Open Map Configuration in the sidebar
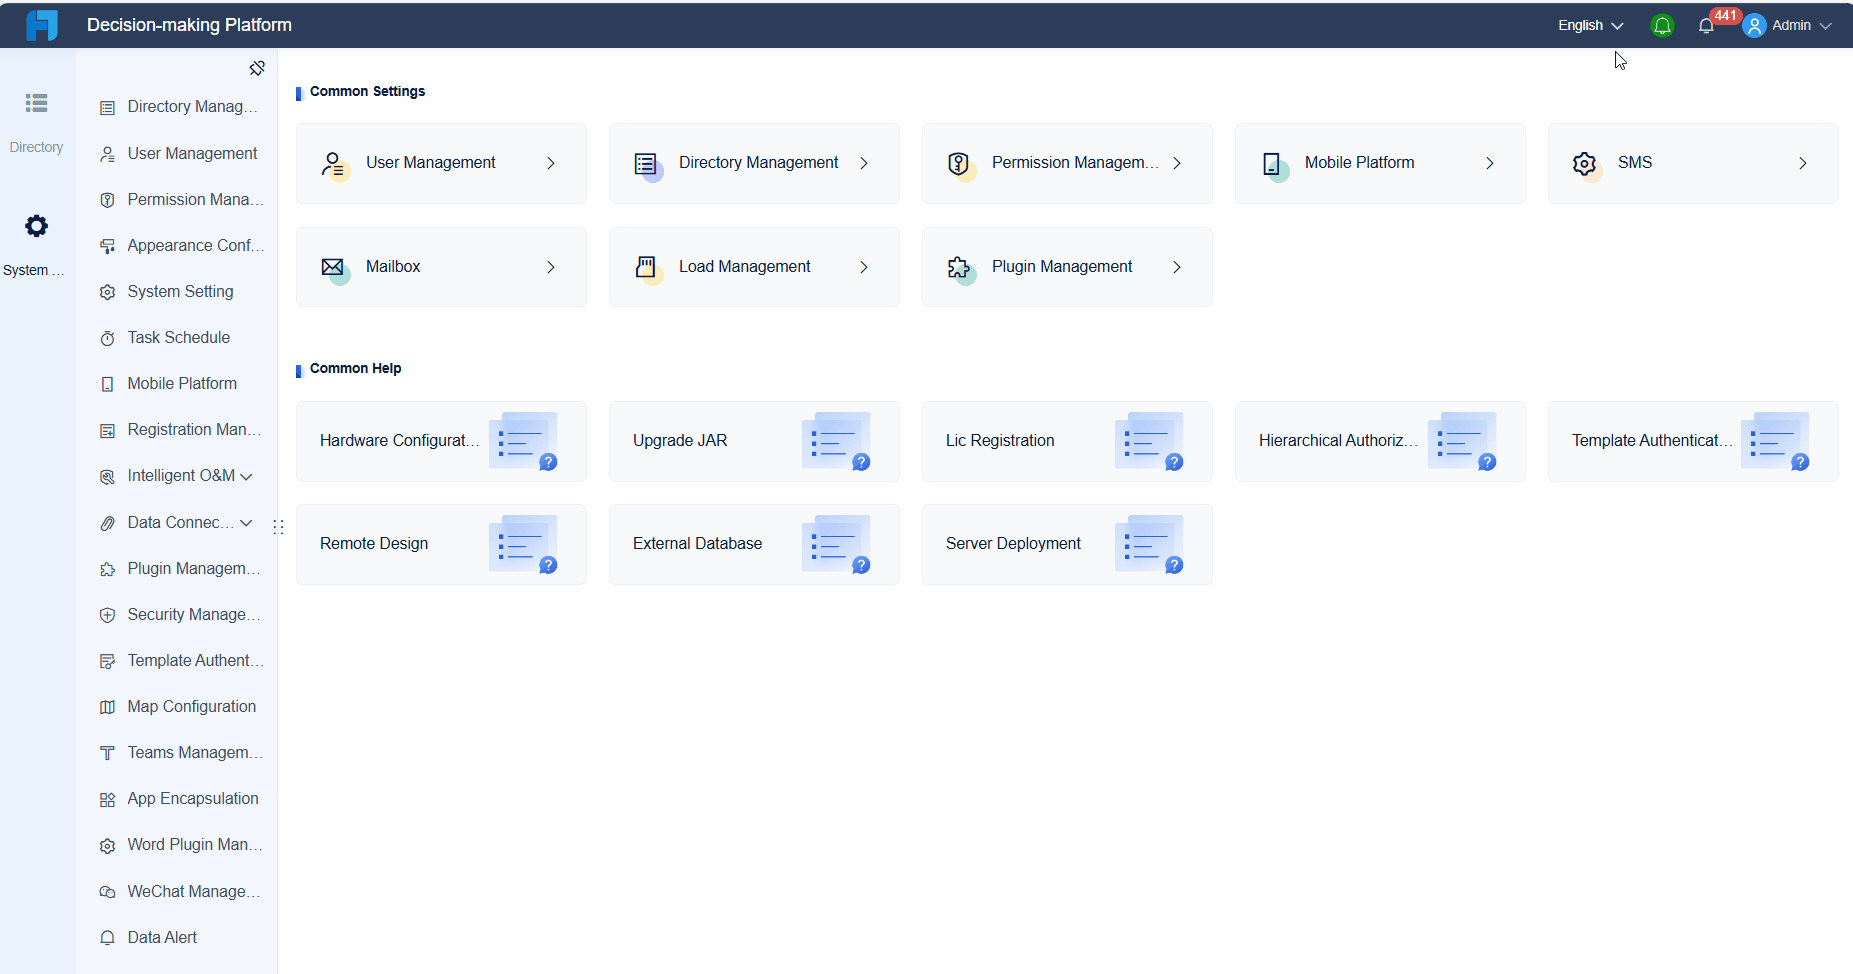Screen dimensions: 1853x974 coord(192,706)
